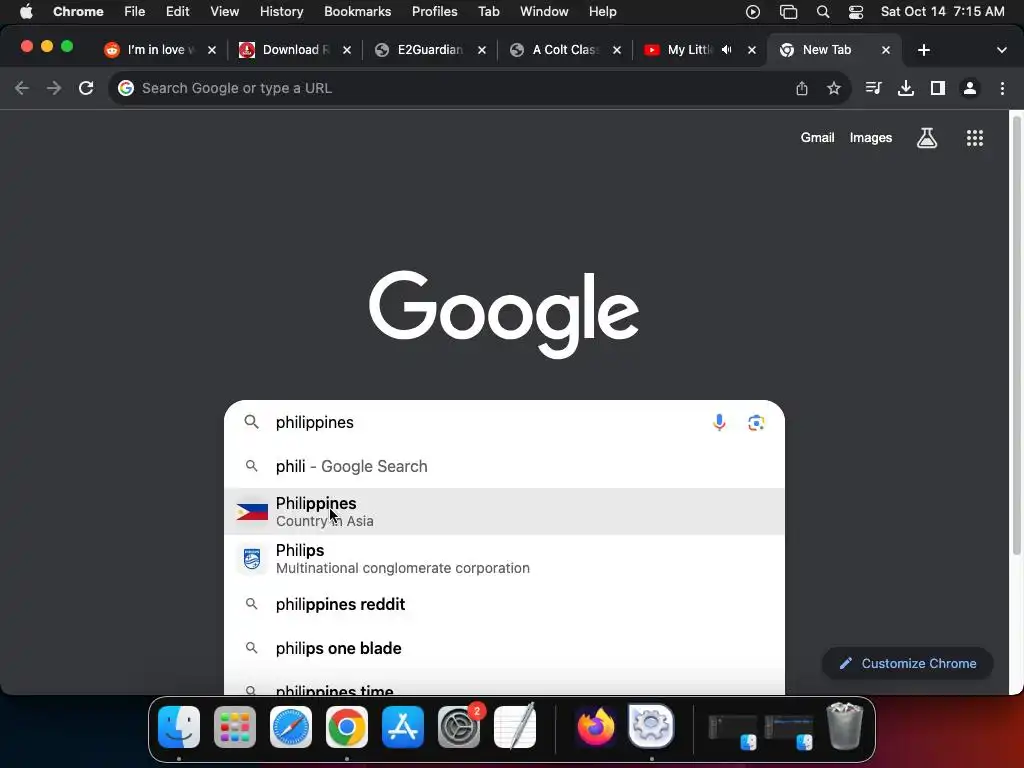Open Finder from the Dock

[x=179, y=726]
